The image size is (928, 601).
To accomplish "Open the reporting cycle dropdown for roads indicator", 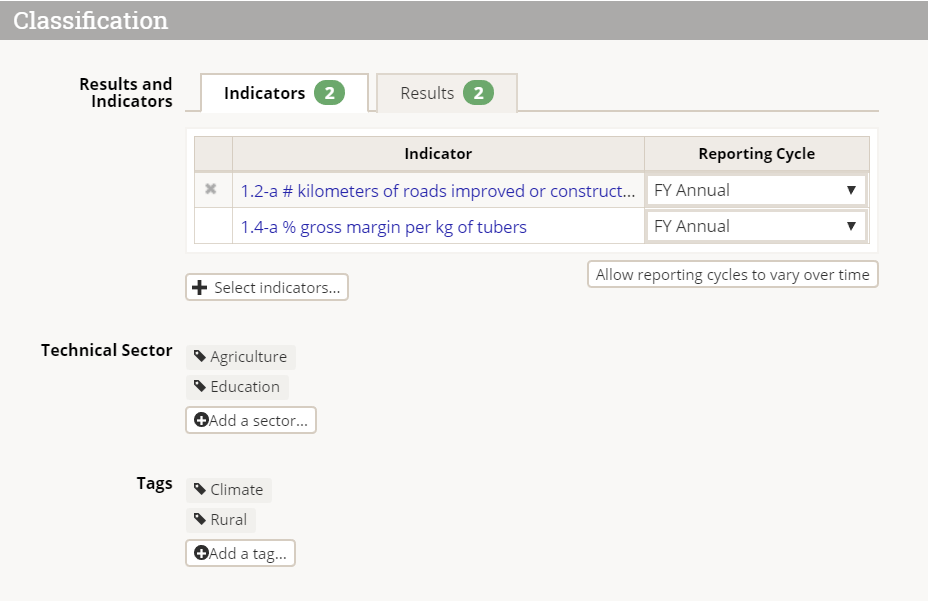I will pos(756,190).
